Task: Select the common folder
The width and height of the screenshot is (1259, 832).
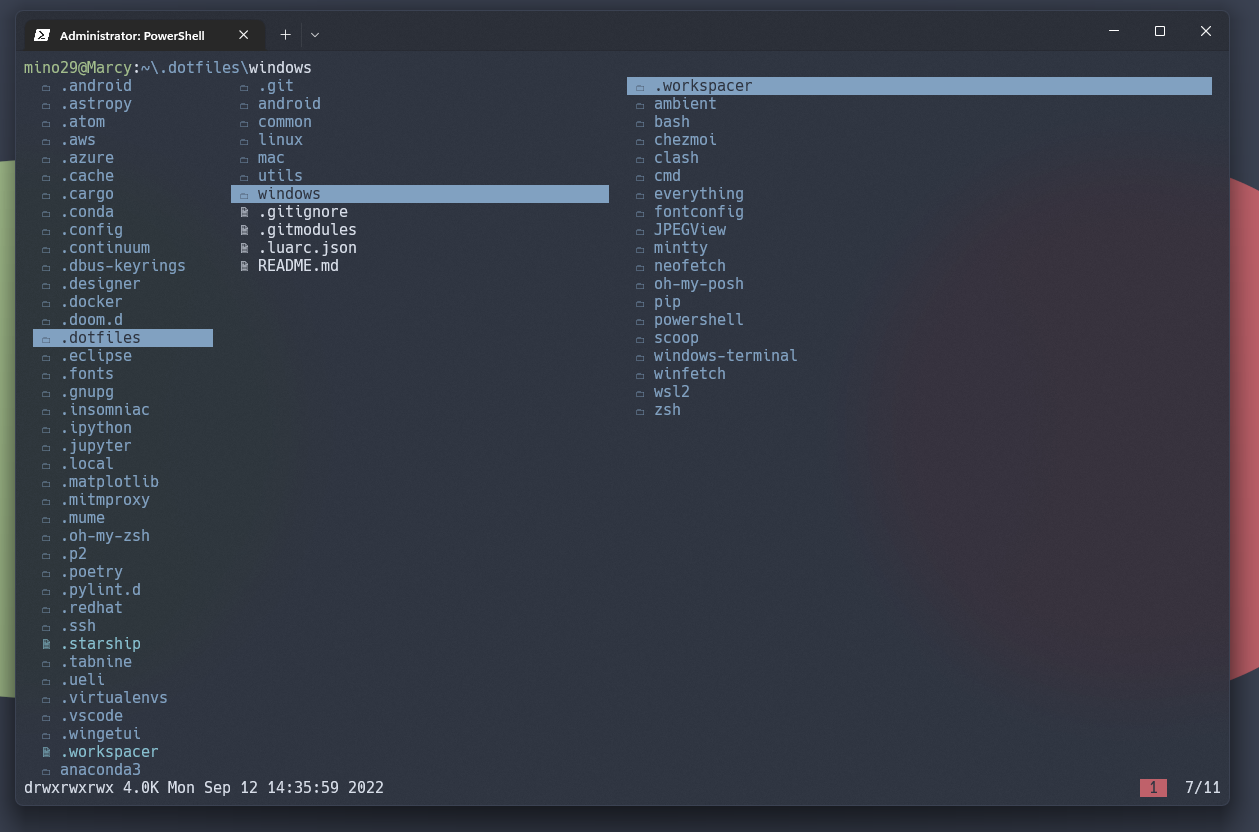Action: click(x=285, y=122)
